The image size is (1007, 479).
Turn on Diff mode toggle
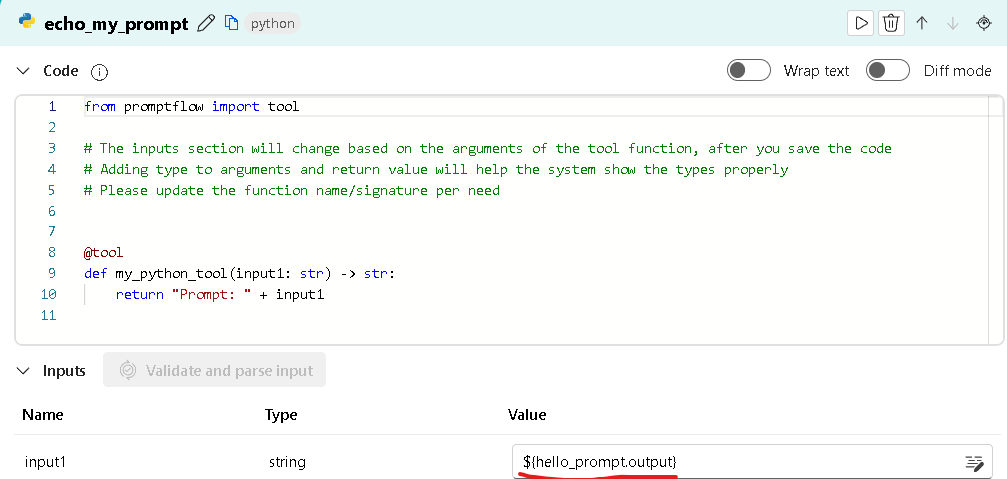[x=887, y=71]
